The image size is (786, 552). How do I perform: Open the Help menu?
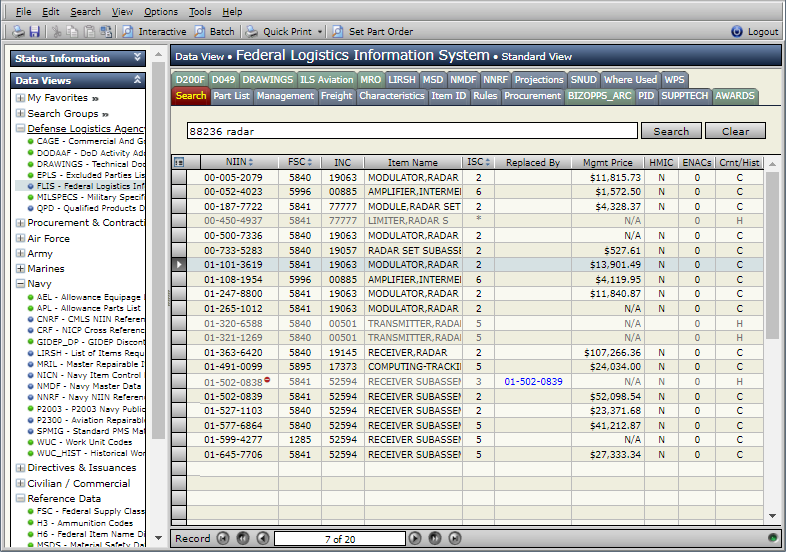tap(232, 12)
